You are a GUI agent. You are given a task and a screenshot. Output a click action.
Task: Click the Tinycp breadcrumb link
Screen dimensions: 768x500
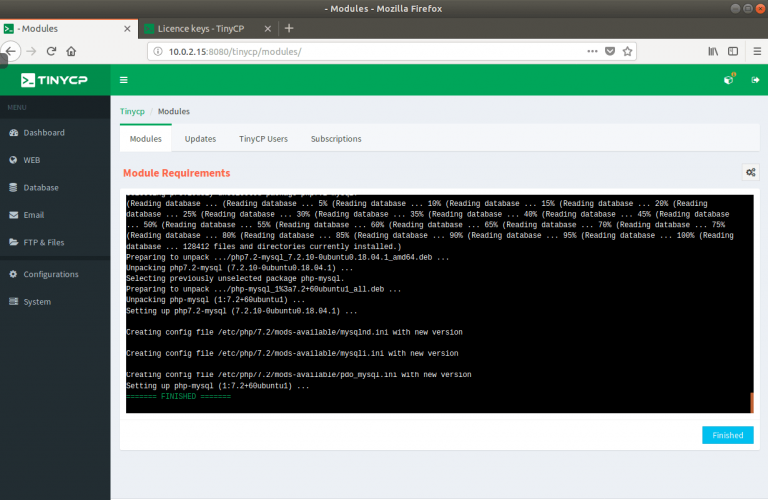point(133,111)
